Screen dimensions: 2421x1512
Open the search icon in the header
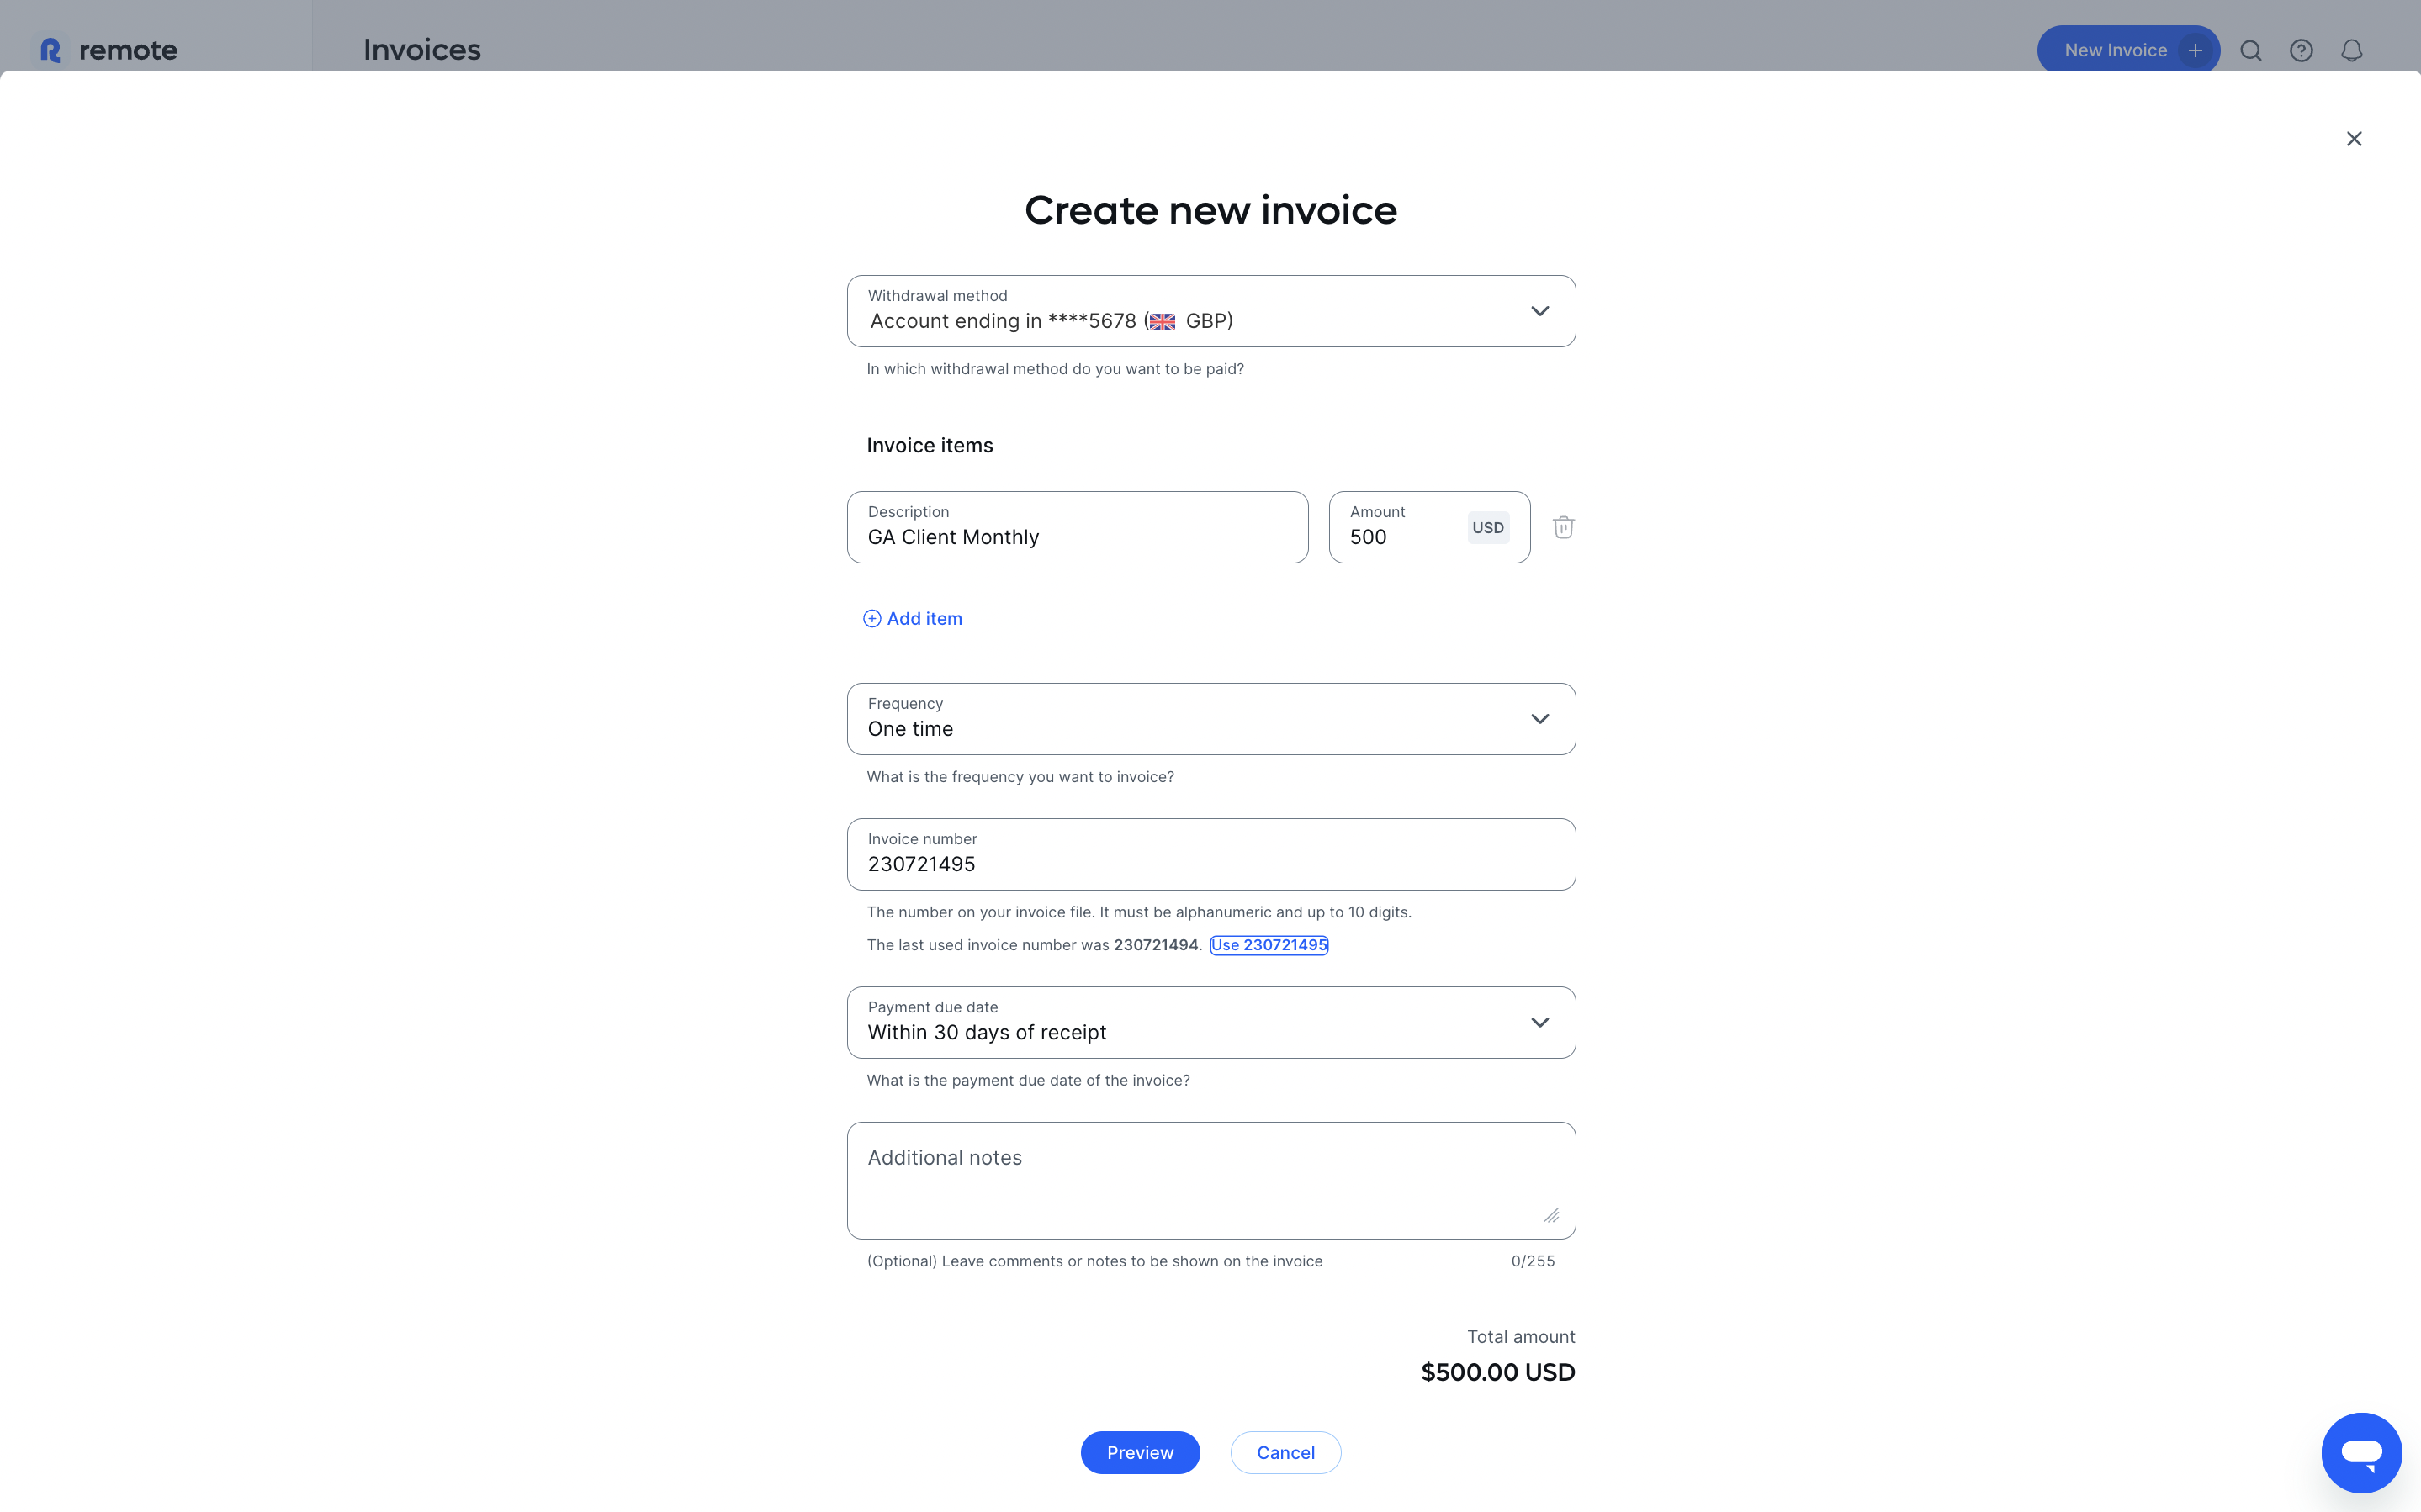click(x=2251, y=50)
